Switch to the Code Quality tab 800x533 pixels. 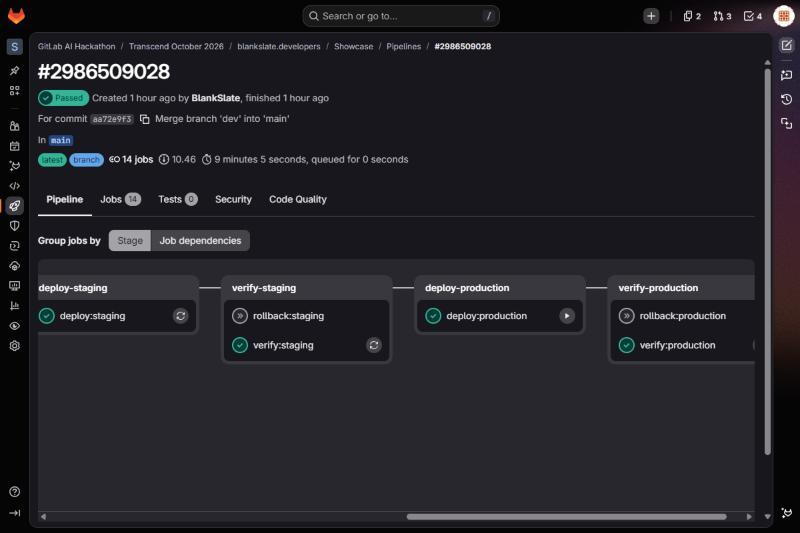click(298, 199)
